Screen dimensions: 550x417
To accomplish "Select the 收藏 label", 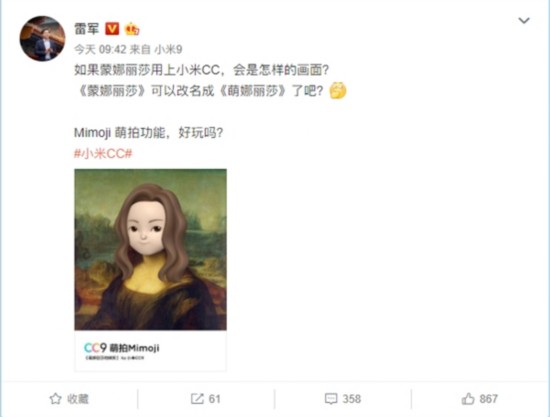I will [78, 399].
